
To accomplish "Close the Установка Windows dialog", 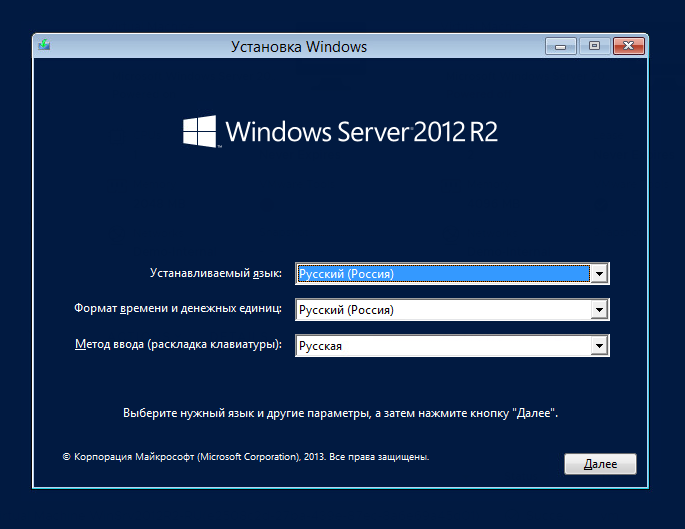I will (629, 46).
